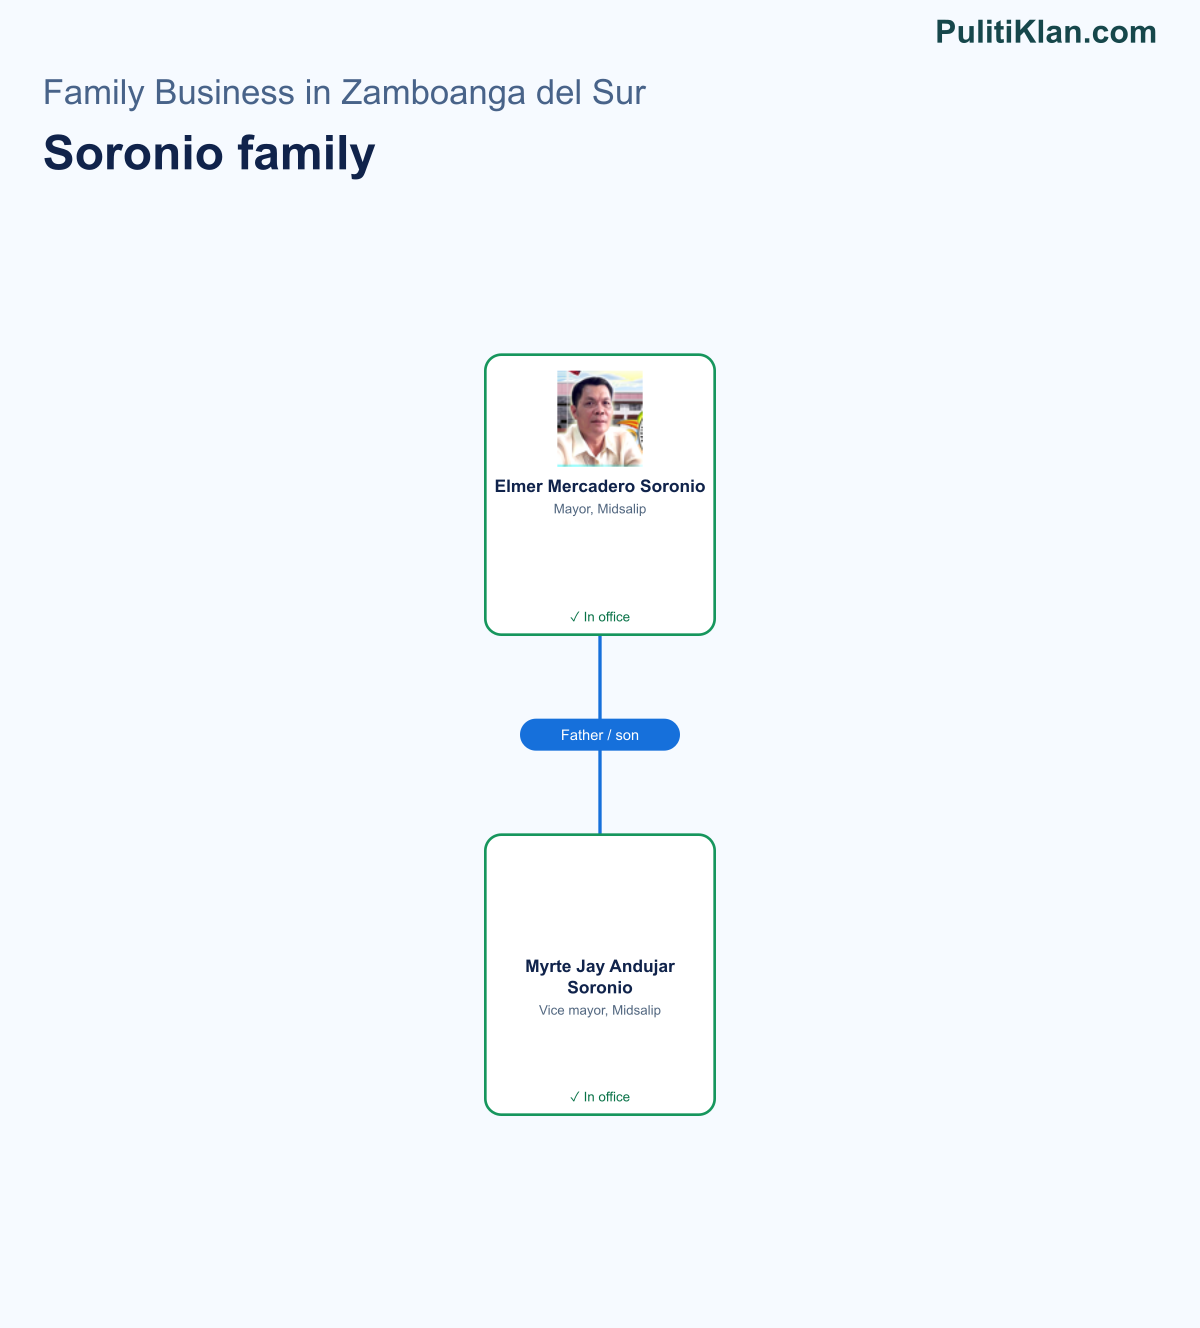Click the blank photo area on Myrte Jay's card
1200x1328 pixels.
click(600, 899)
